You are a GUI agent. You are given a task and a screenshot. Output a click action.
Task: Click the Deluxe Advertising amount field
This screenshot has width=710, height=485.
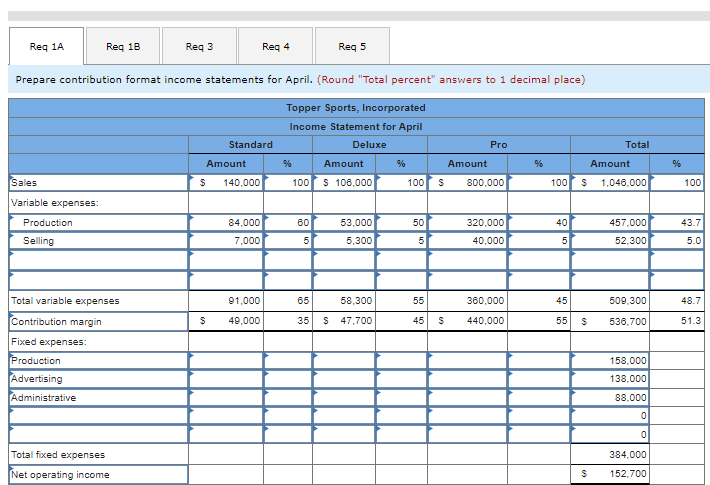[344, 379]
